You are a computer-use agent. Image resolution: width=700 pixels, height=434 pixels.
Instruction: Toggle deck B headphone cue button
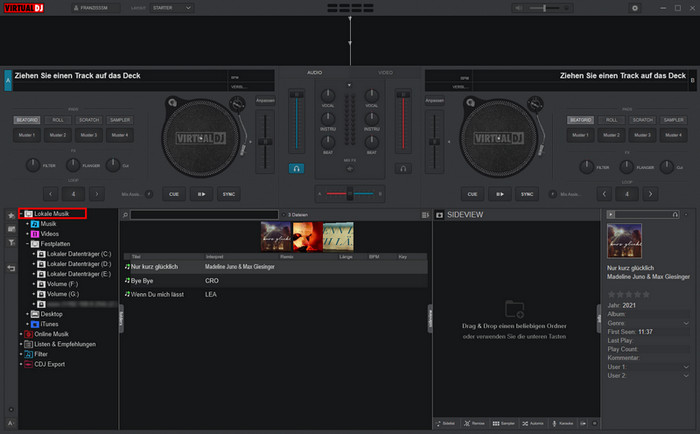tap(403, 168)
